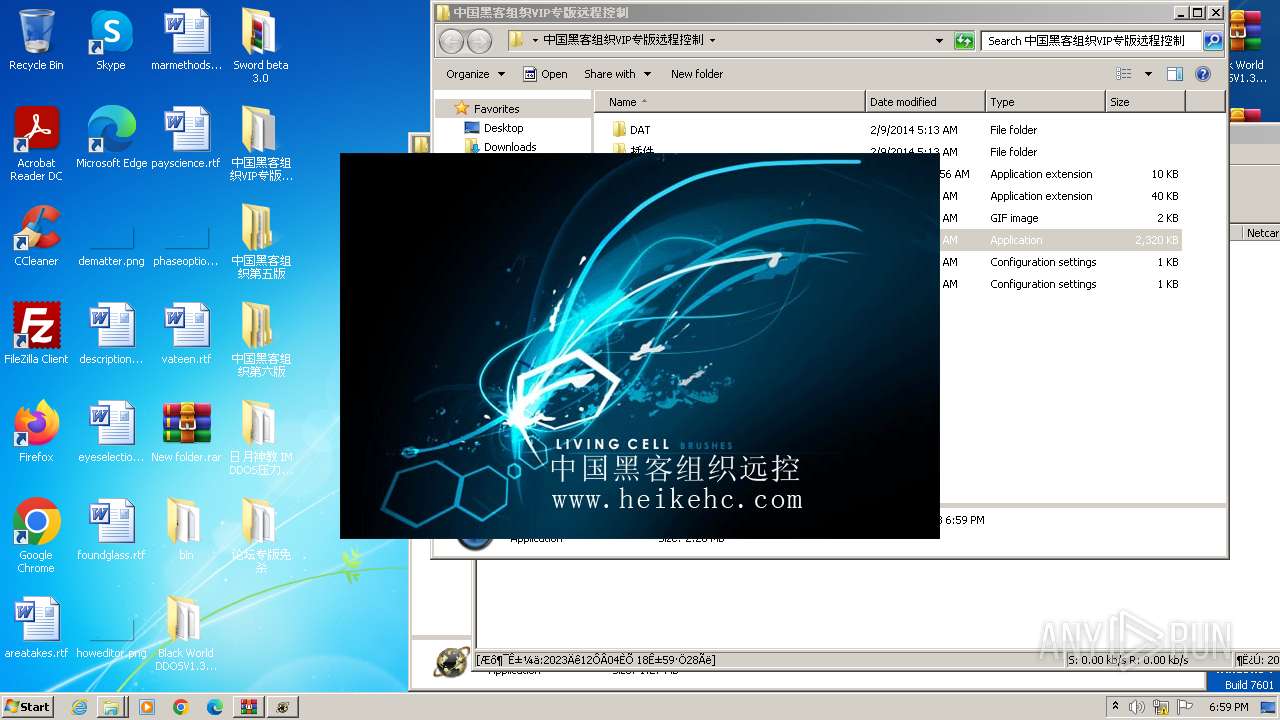The image size is (1280, 720).
Task: Select the 中国黑客组织第五版 folder
Action: click(260, 241)
